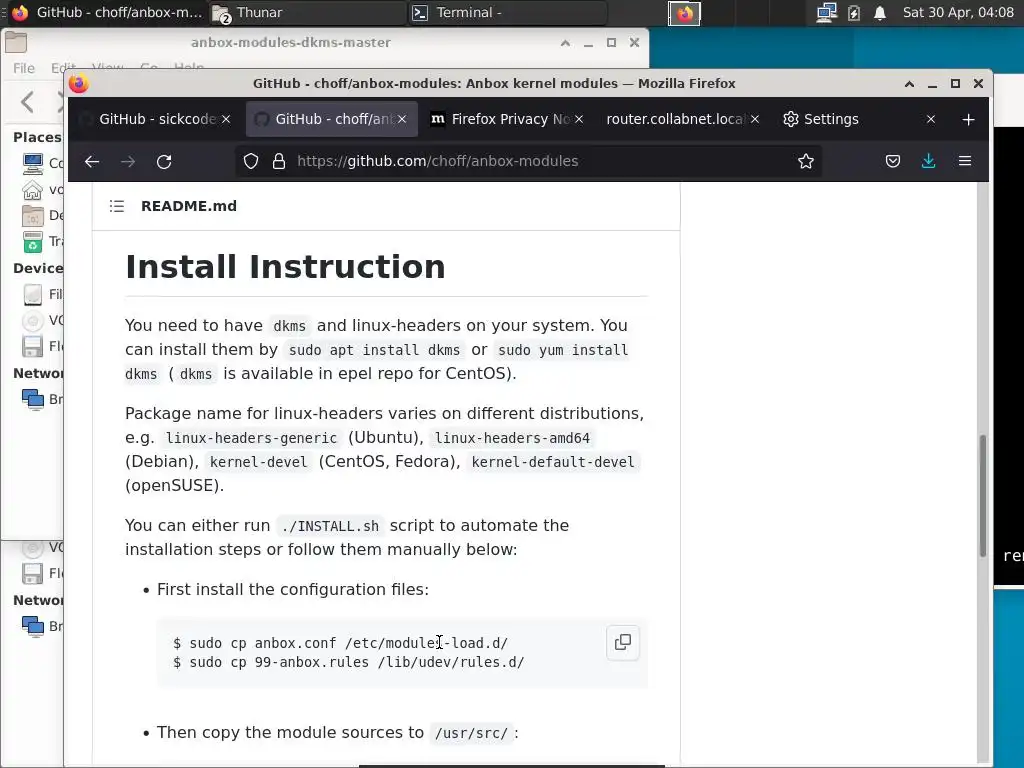Maximize the Firefox window
The image size is (1024, 768).
[955, 84]
